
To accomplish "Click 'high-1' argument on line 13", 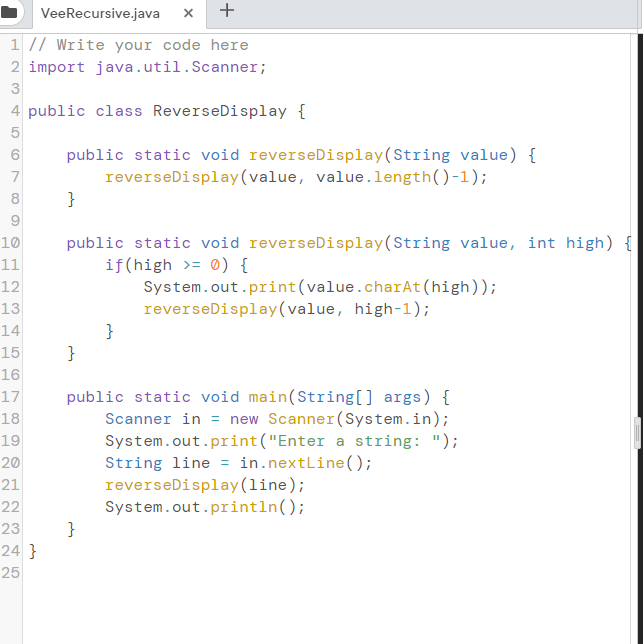I will tap(383, 309).
